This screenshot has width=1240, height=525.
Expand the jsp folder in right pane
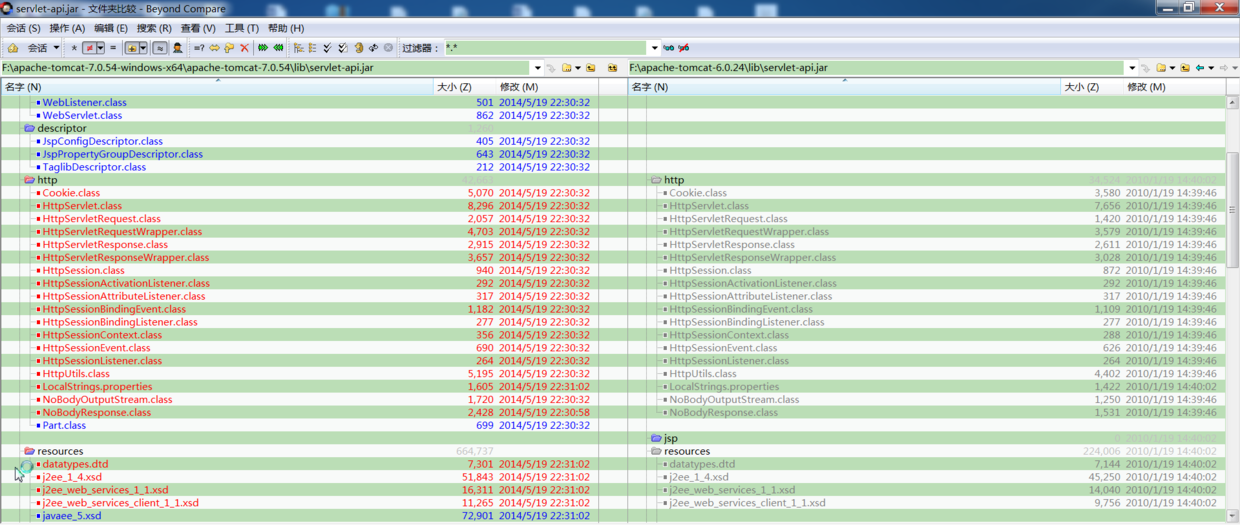click(656, 438)
